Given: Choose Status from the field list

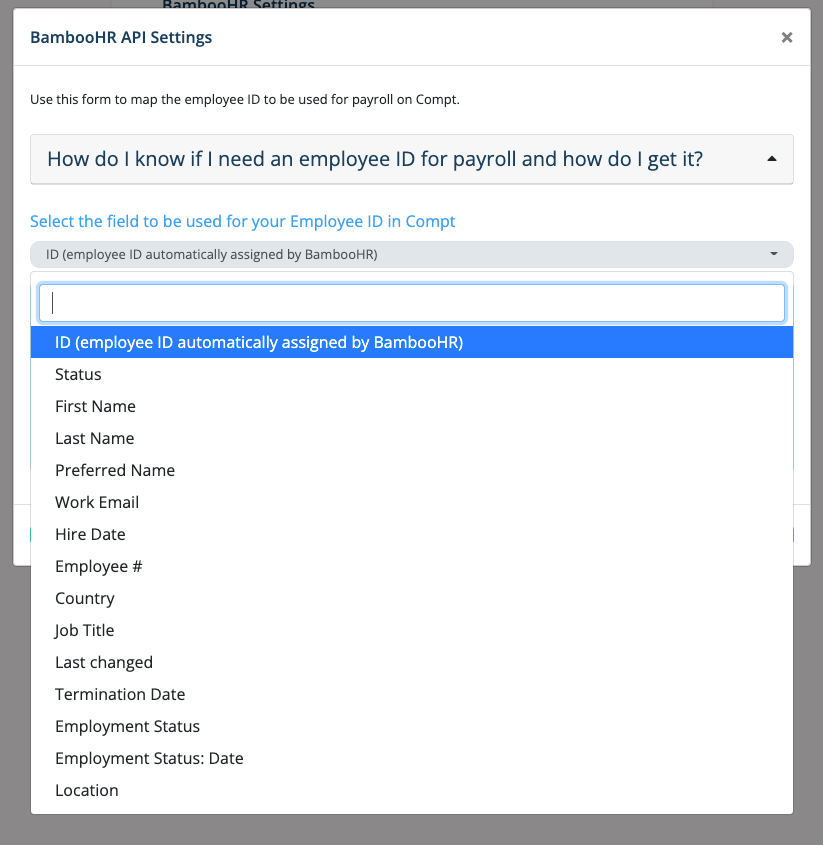Looking at the screenshot, I should pyautogui.click(x=78, y=374).
